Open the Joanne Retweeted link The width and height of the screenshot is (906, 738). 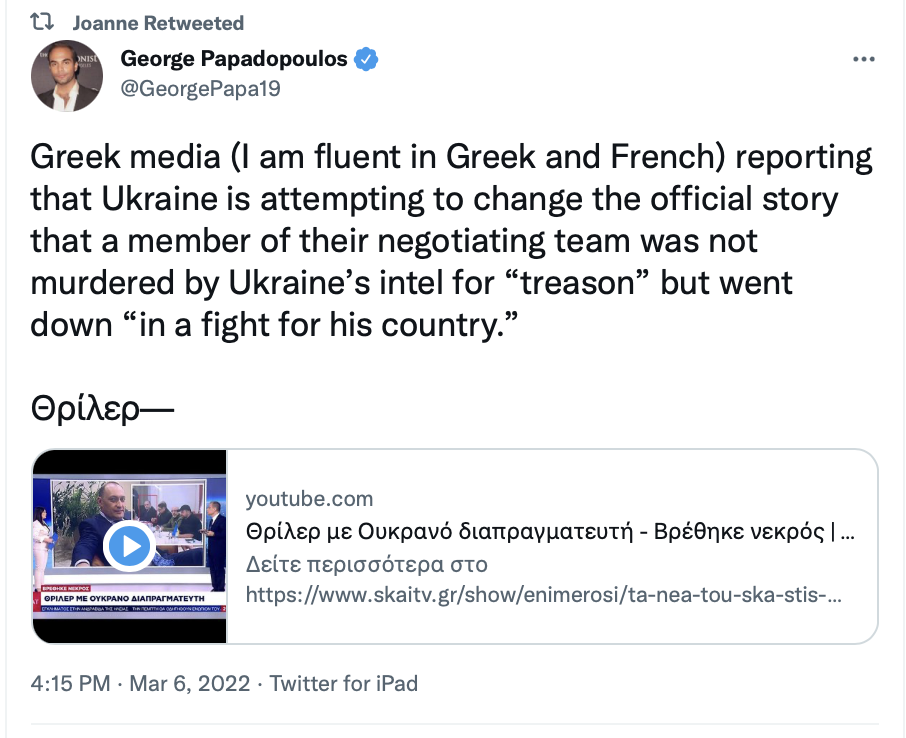click(x=158, y=23)
